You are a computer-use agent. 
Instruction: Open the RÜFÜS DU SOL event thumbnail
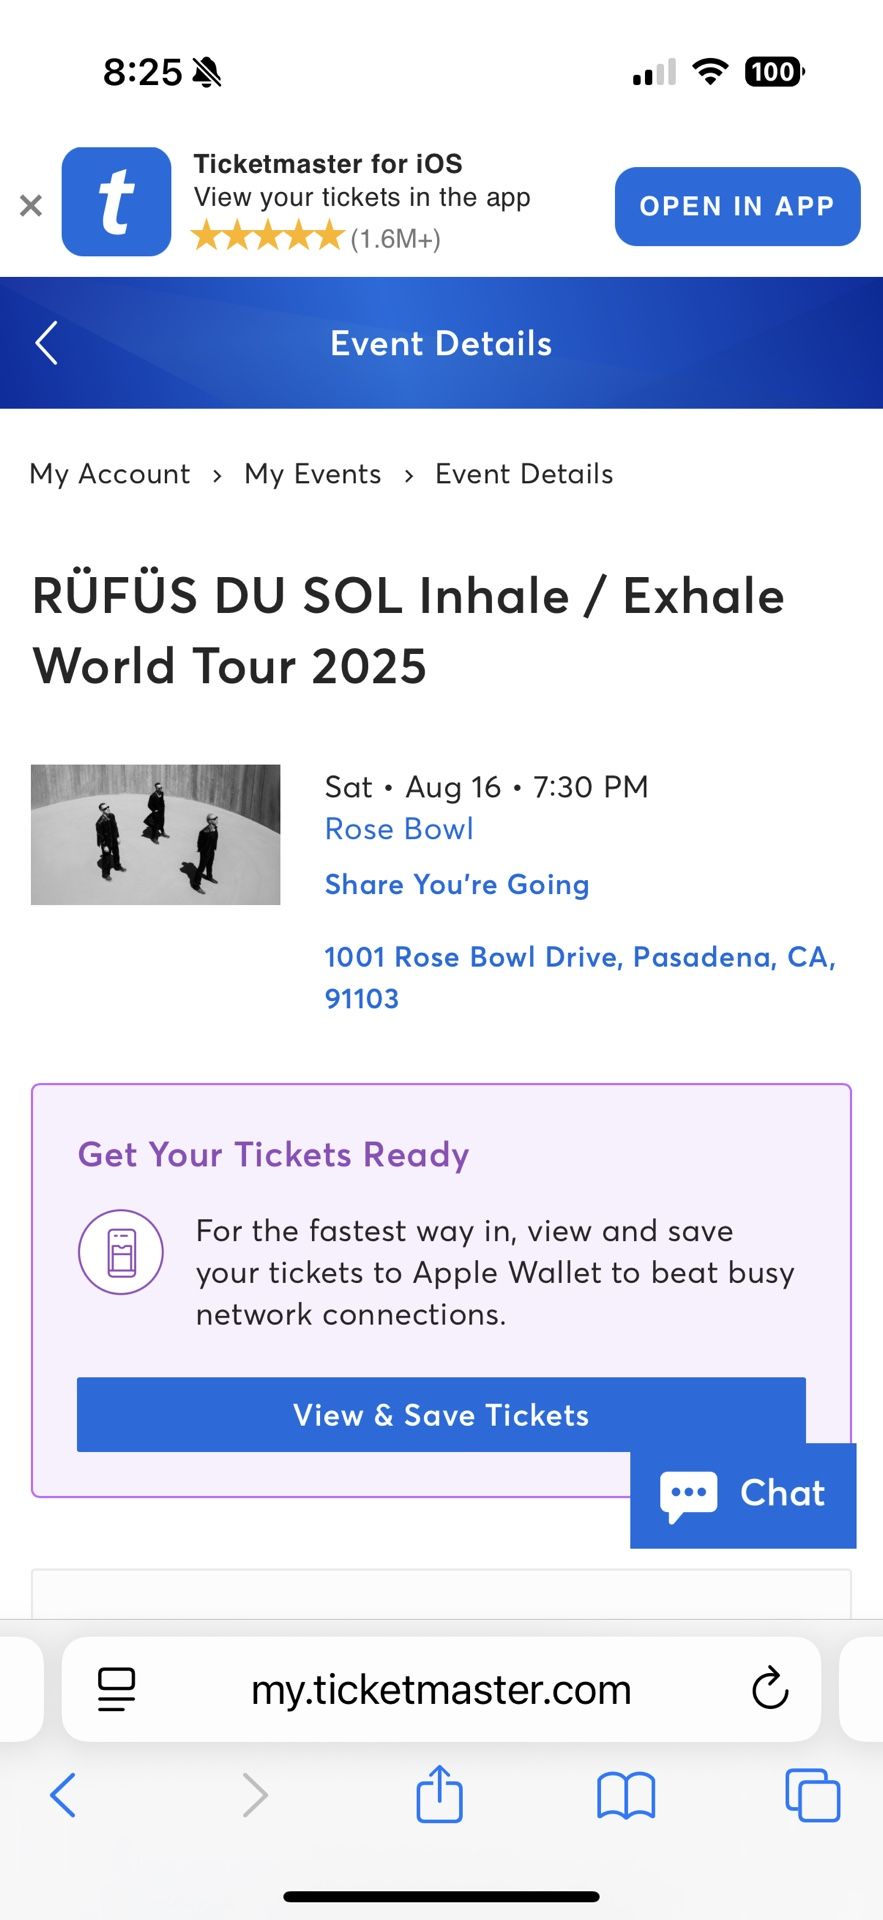pos(156,835)
